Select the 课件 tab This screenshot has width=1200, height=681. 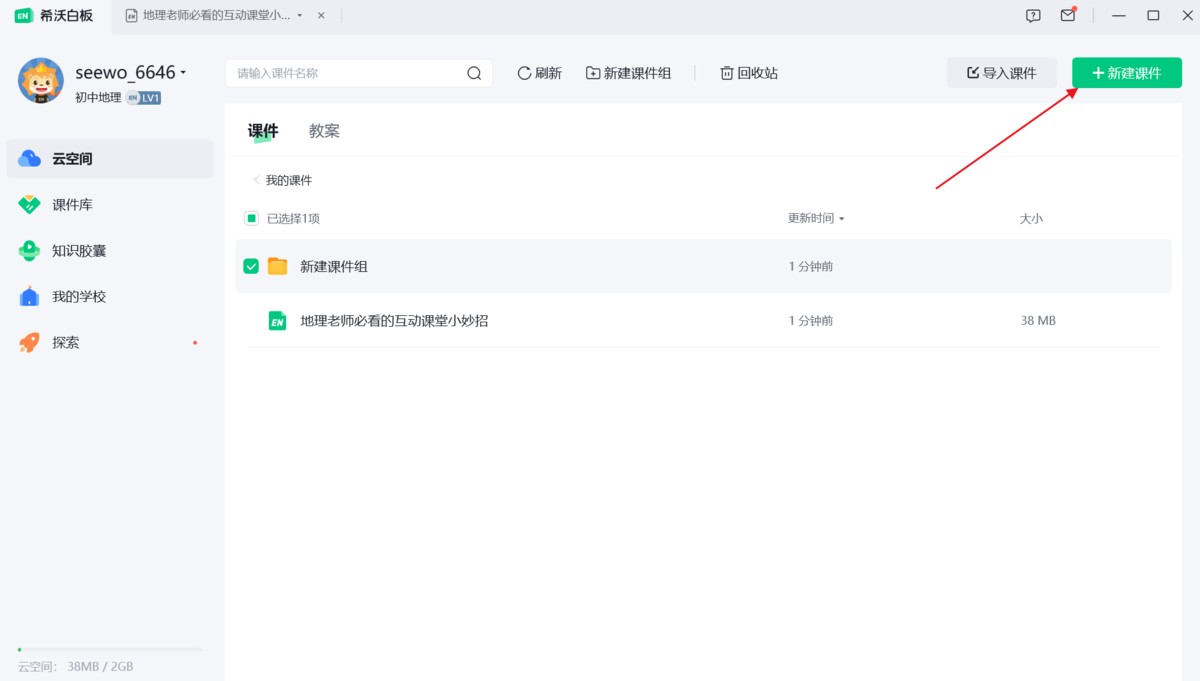click(x=263, y=130)
